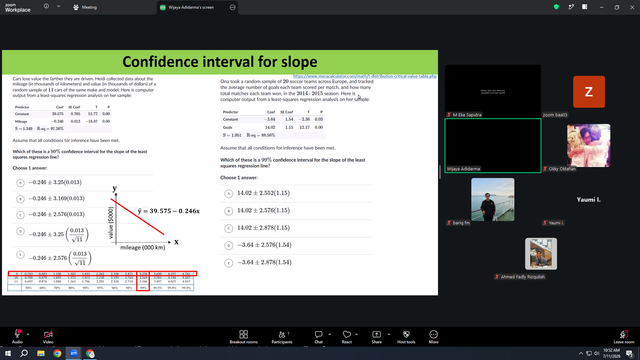Viewport: 640px width, 360px height.
Task: Click circle options icon on shared screen tab
Action: click(x=232, y=7)
